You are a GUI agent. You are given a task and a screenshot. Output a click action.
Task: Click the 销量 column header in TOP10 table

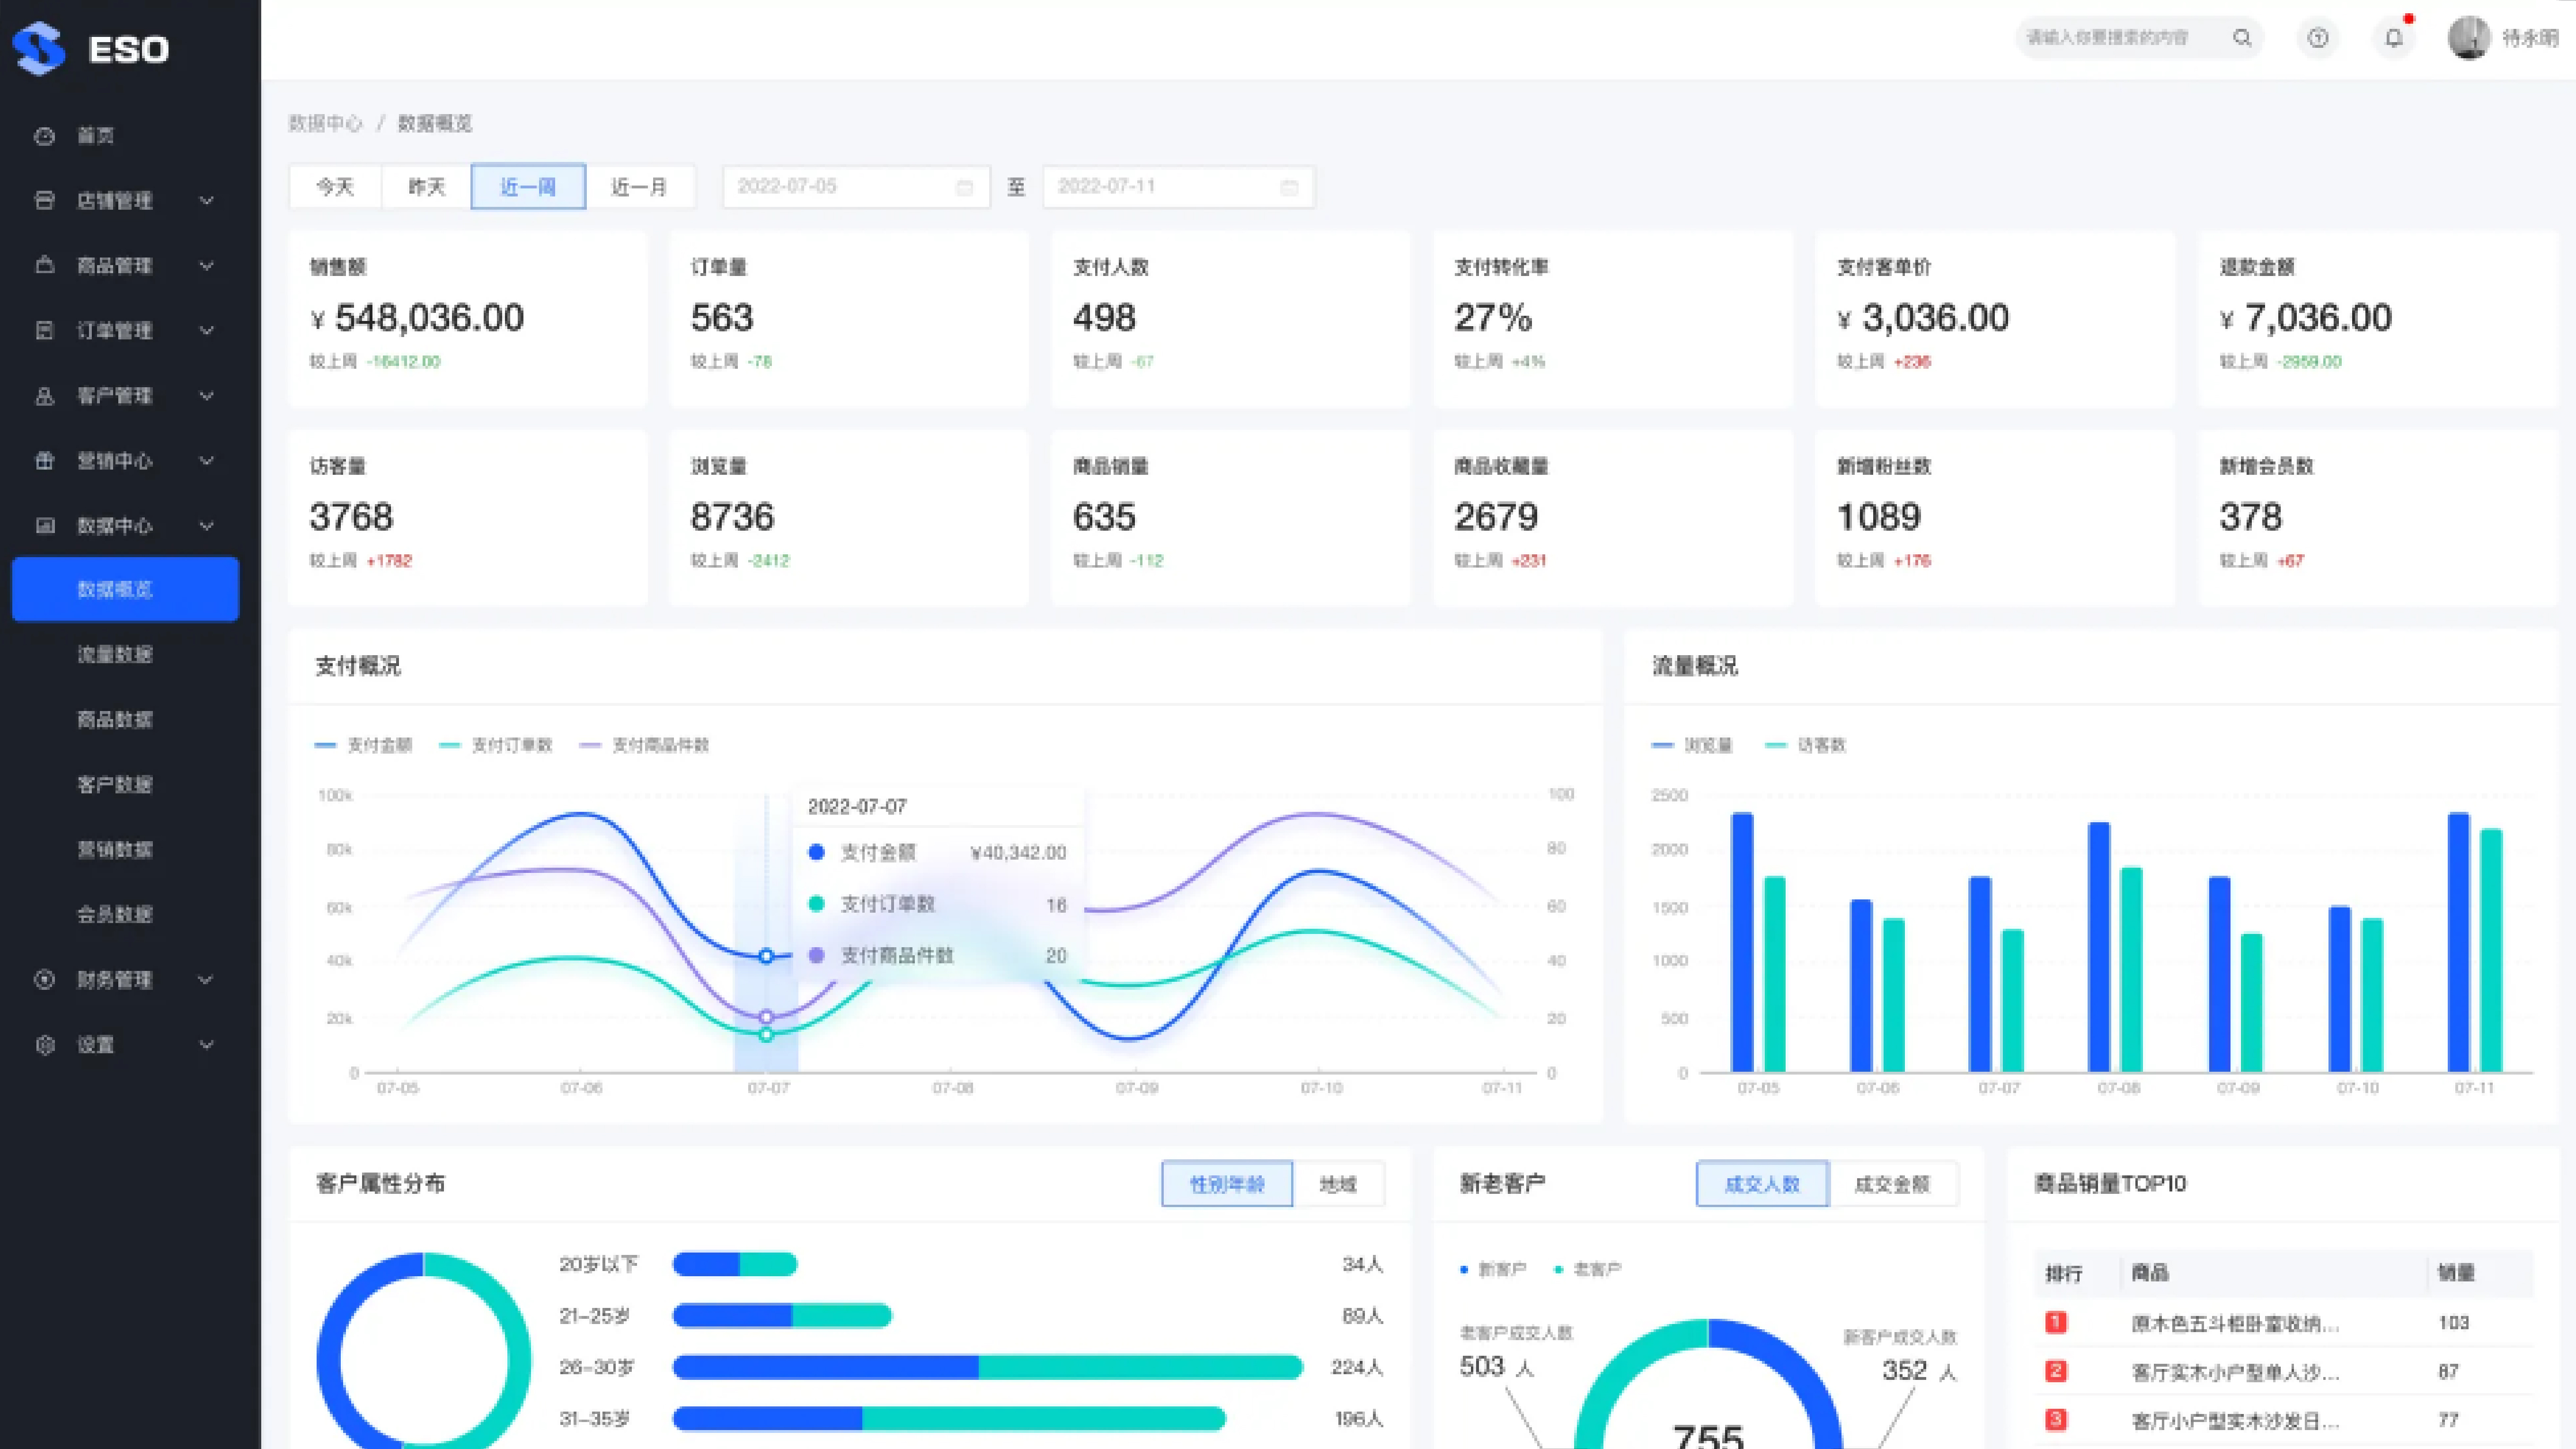(2456, 1273)
